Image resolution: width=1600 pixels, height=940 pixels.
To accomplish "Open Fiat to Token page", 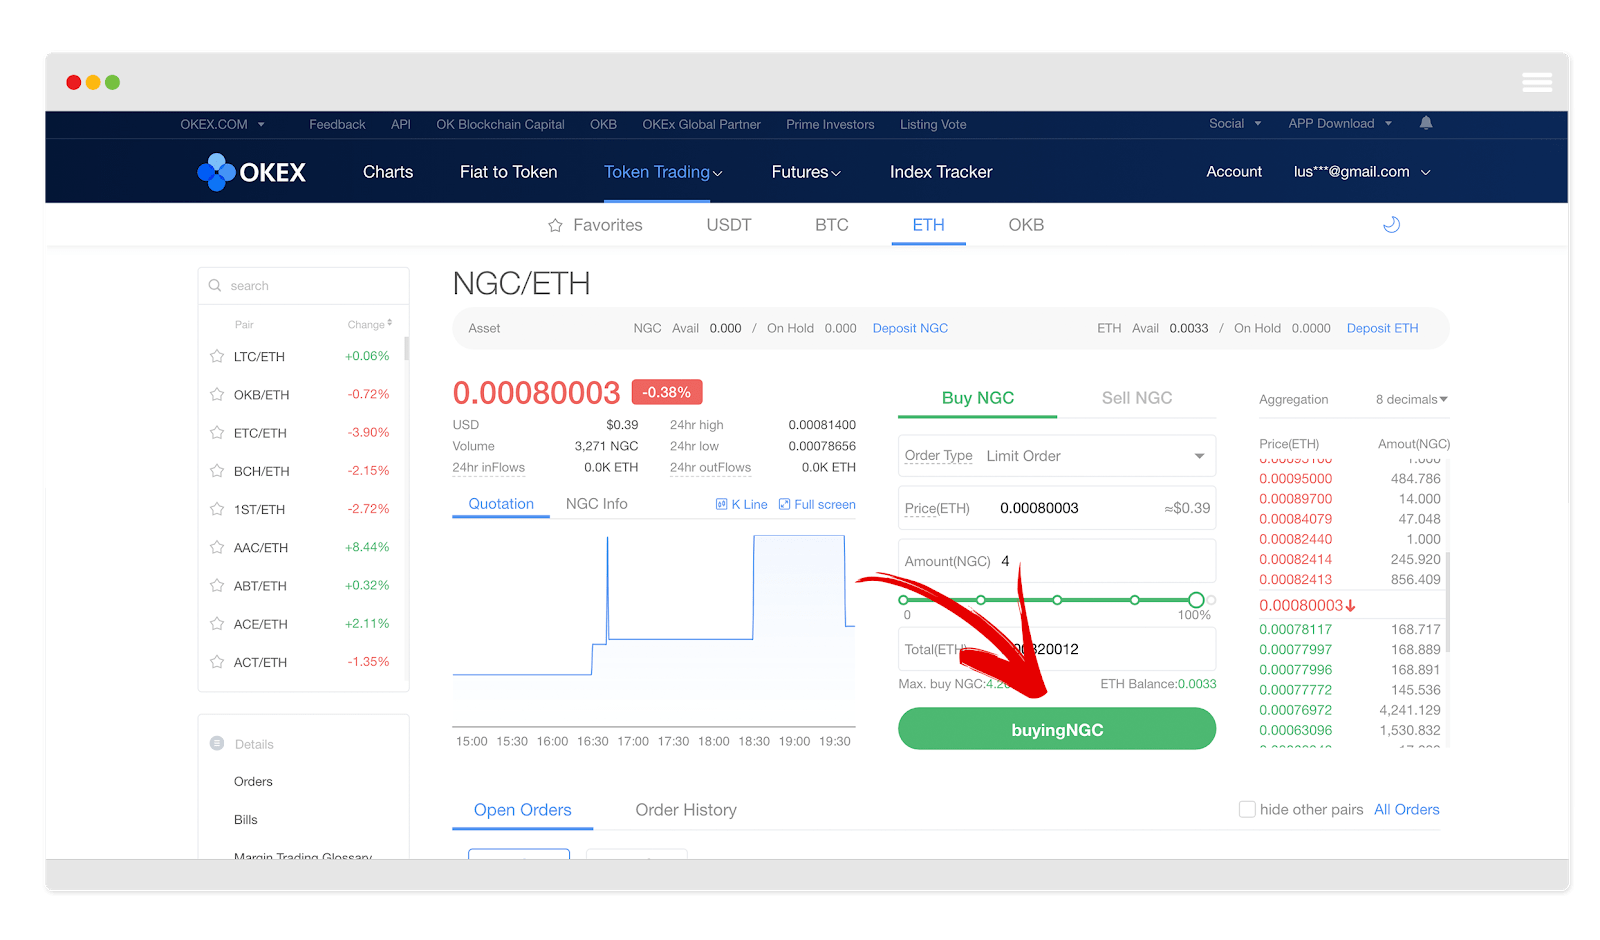I will pyautogui.click(x=509, y=172).
